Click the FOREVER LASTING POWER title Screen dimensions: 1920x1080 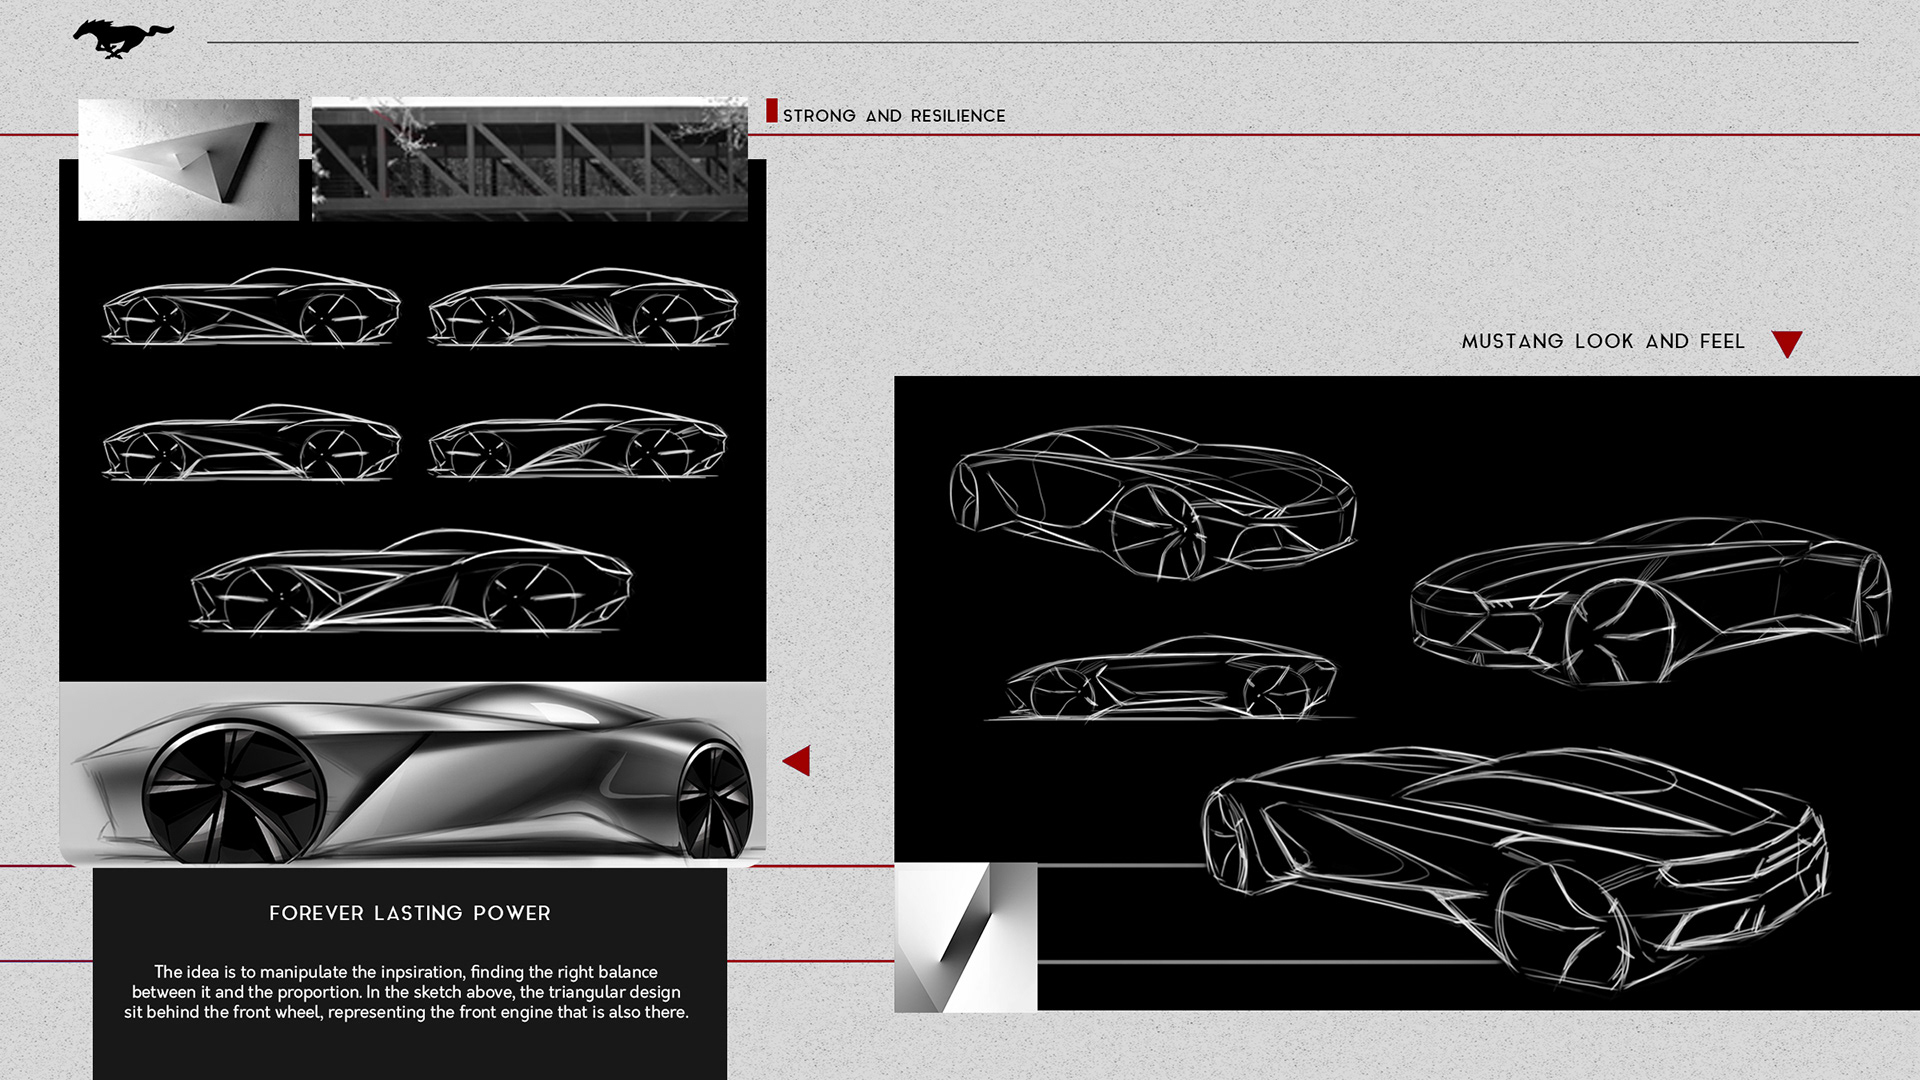410,913
